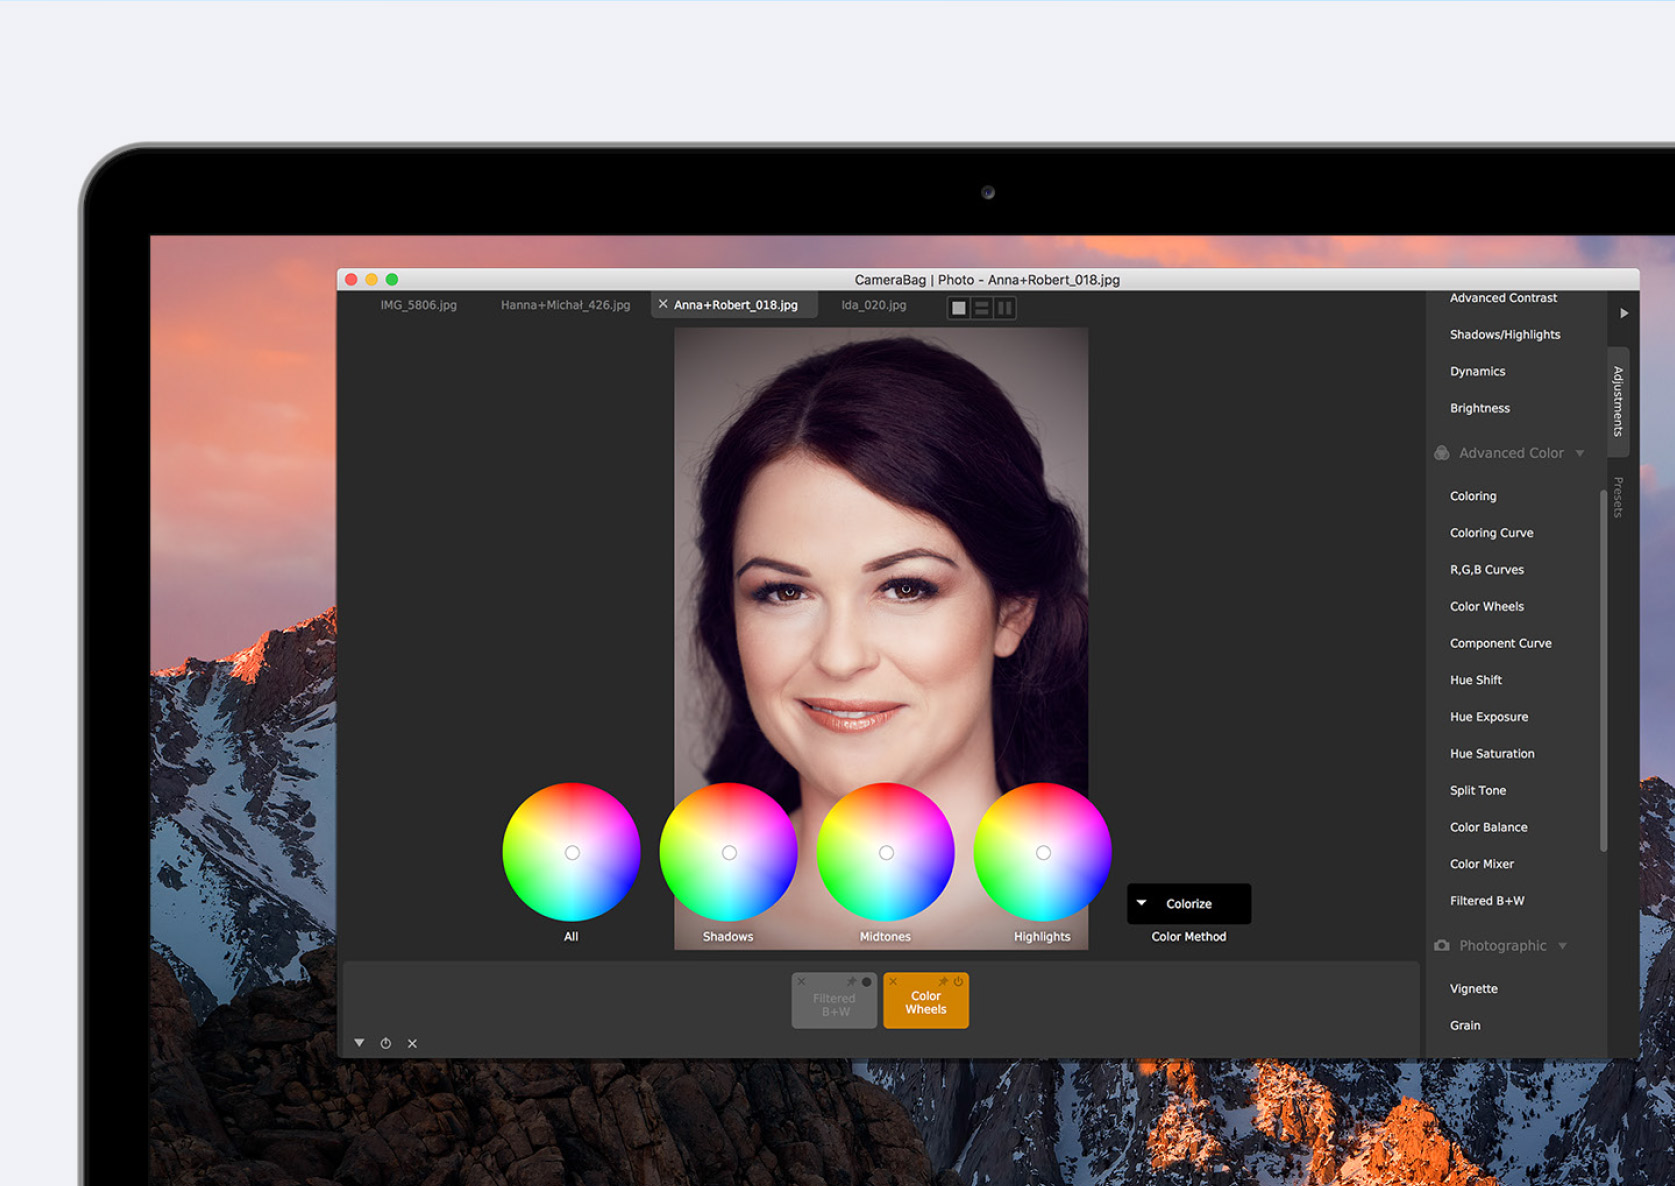This screenshot has height=1186, width=1675.
Task: Click the tray collapse triangle icon
Action: pyautogui.click(x=359, y=1043)
